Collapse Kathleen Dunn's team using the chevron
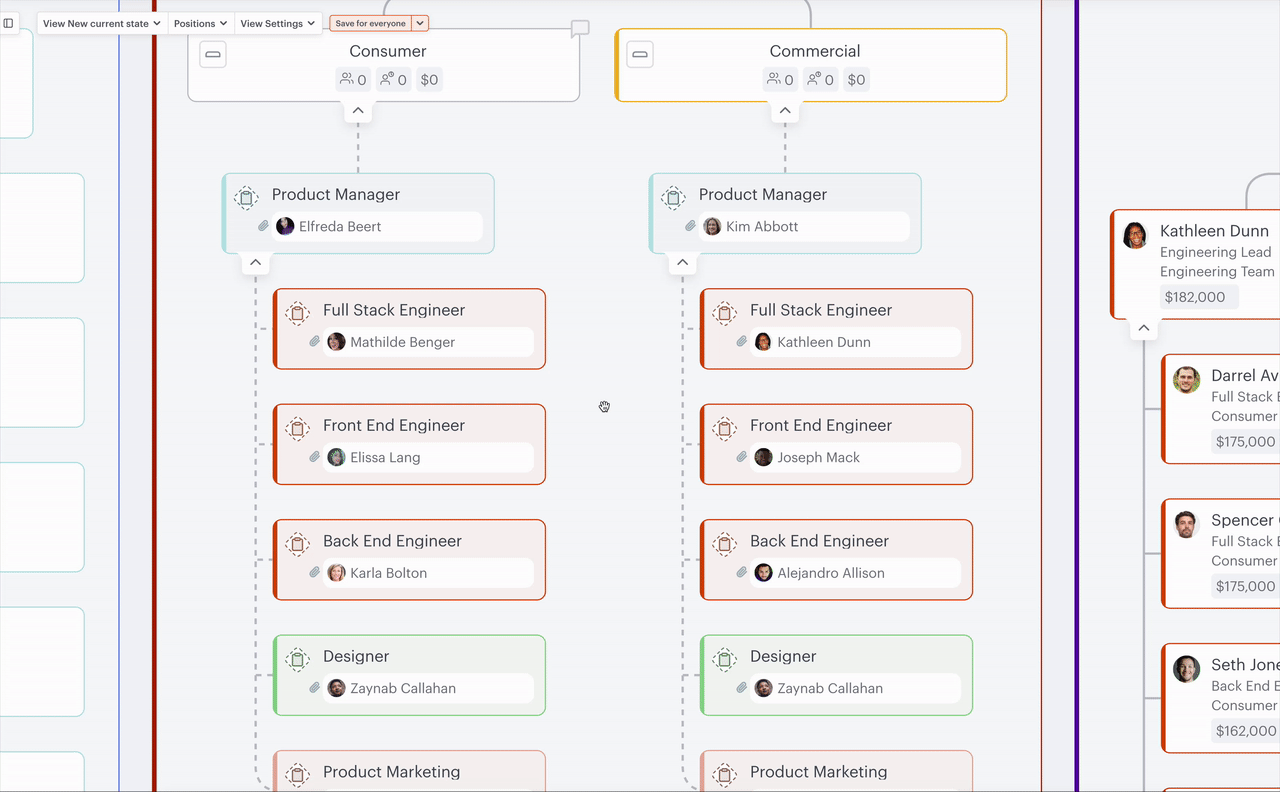Screen dimensions: 1280x792 coord(1143,327)
